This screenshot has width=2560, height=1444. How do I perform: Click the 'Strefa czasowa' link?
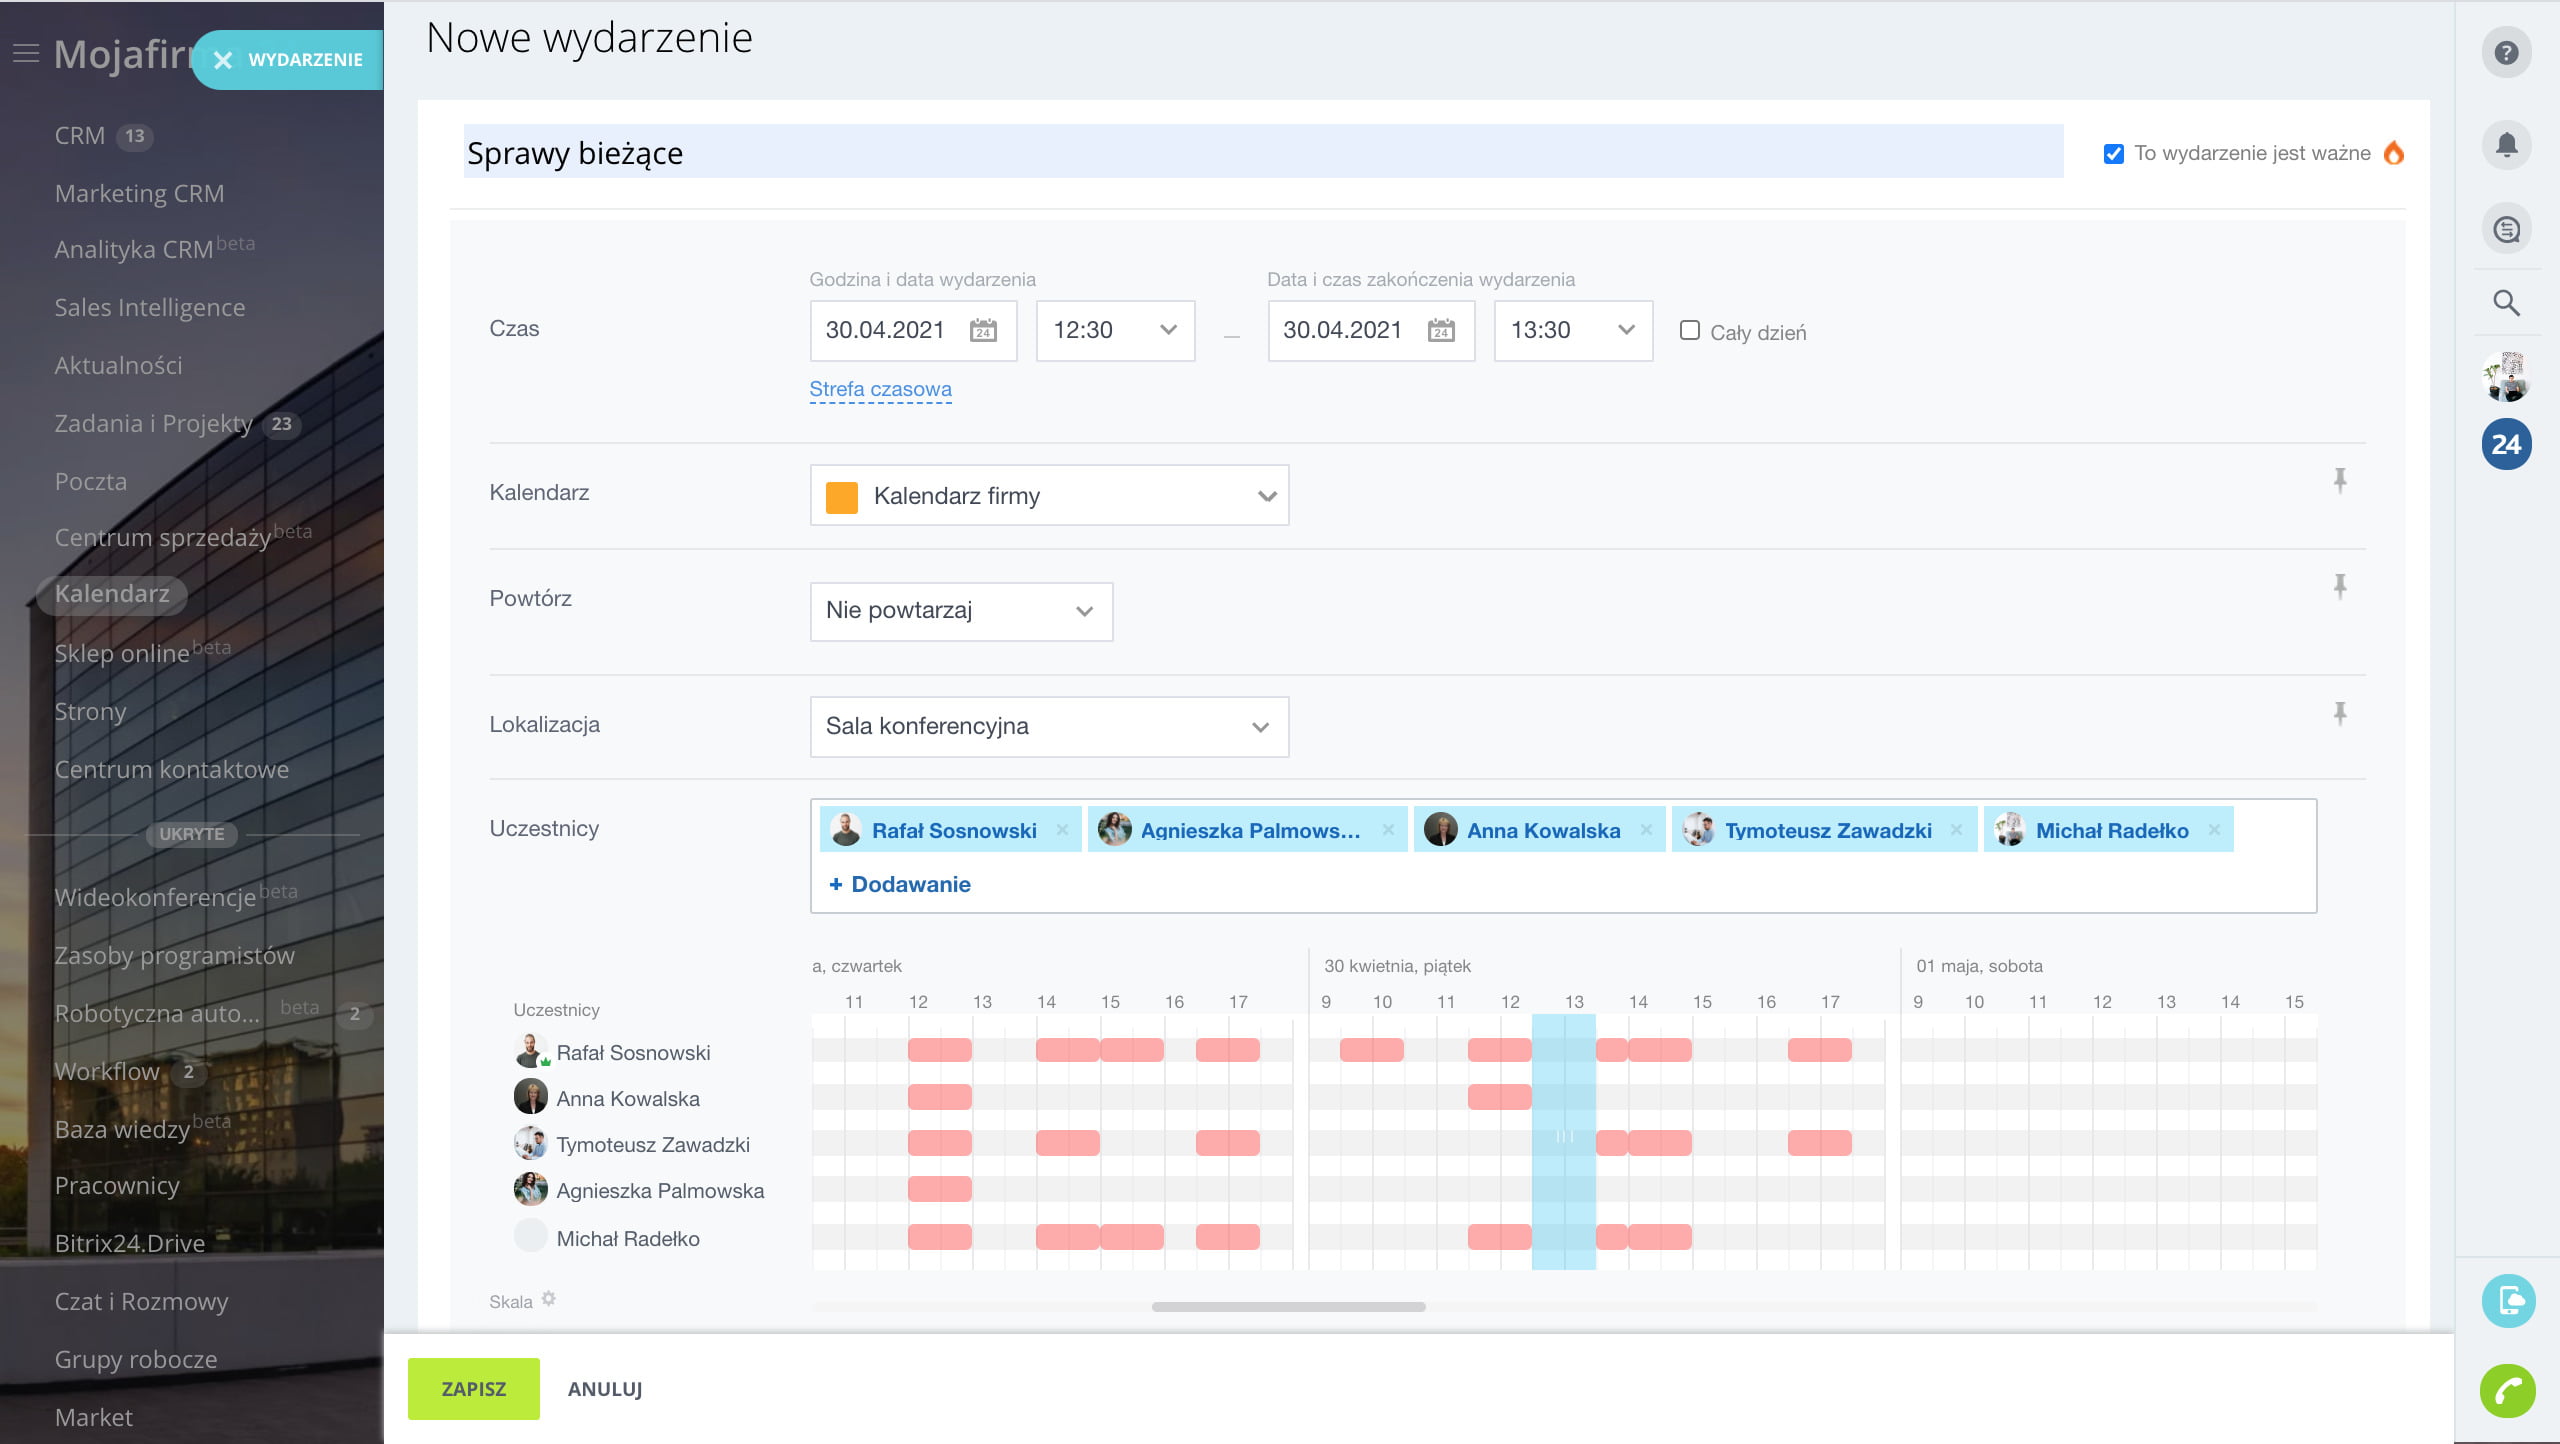click(x=880, y=389)
